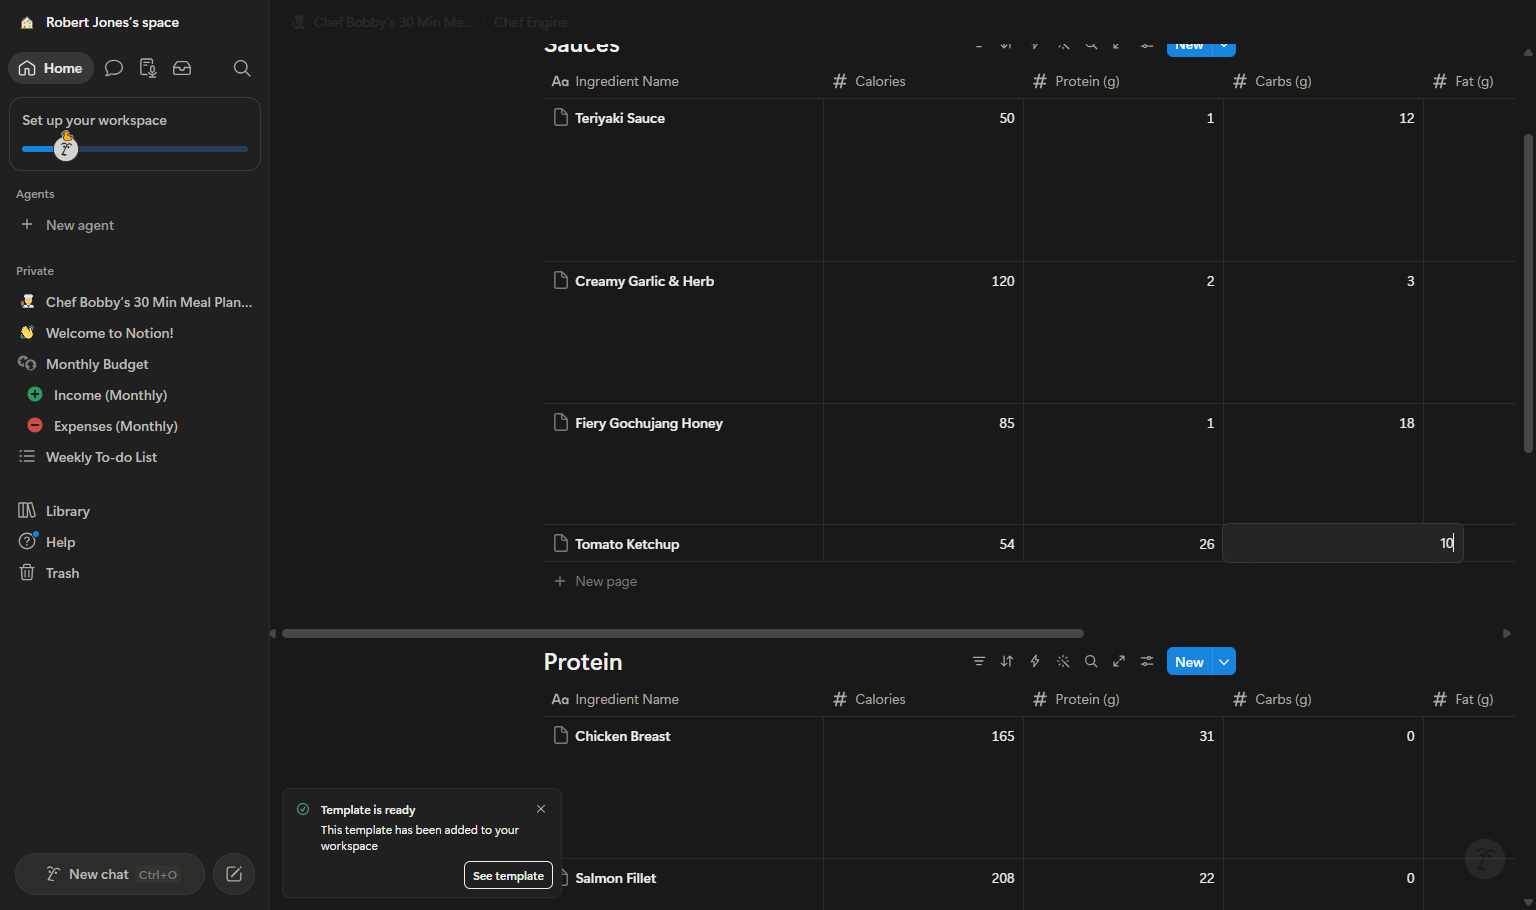
Task: Search within the Protein database
Action: click(x=1091, y=661)
